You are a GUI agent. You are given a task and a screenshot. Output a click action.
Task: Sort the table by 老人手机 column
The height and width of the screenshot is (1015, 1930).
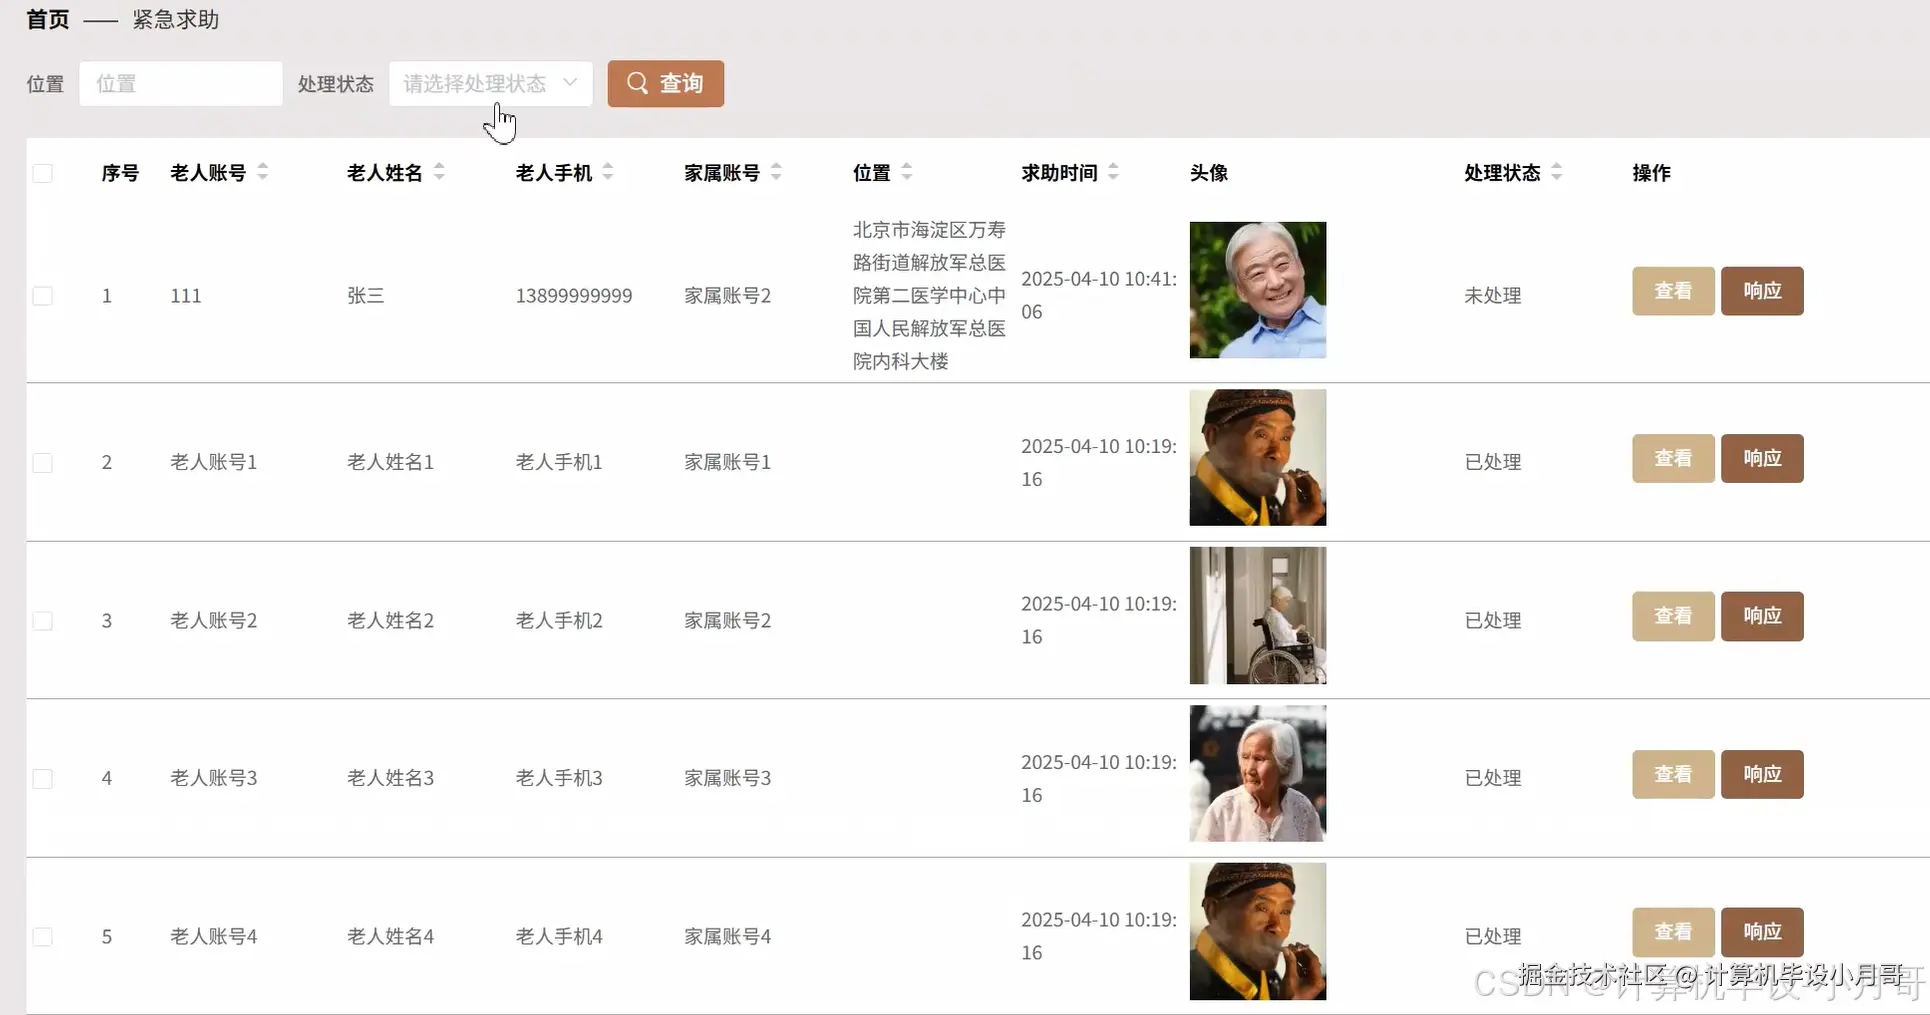coord(609,171)
